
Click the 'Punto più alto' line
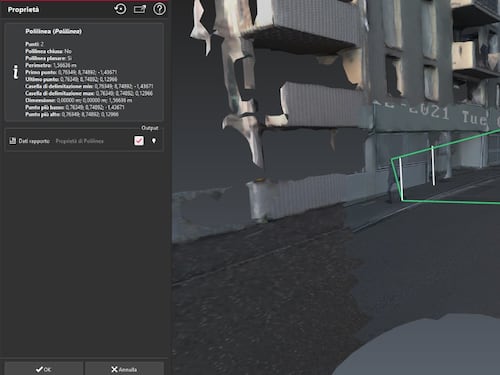tap(72, 114)
